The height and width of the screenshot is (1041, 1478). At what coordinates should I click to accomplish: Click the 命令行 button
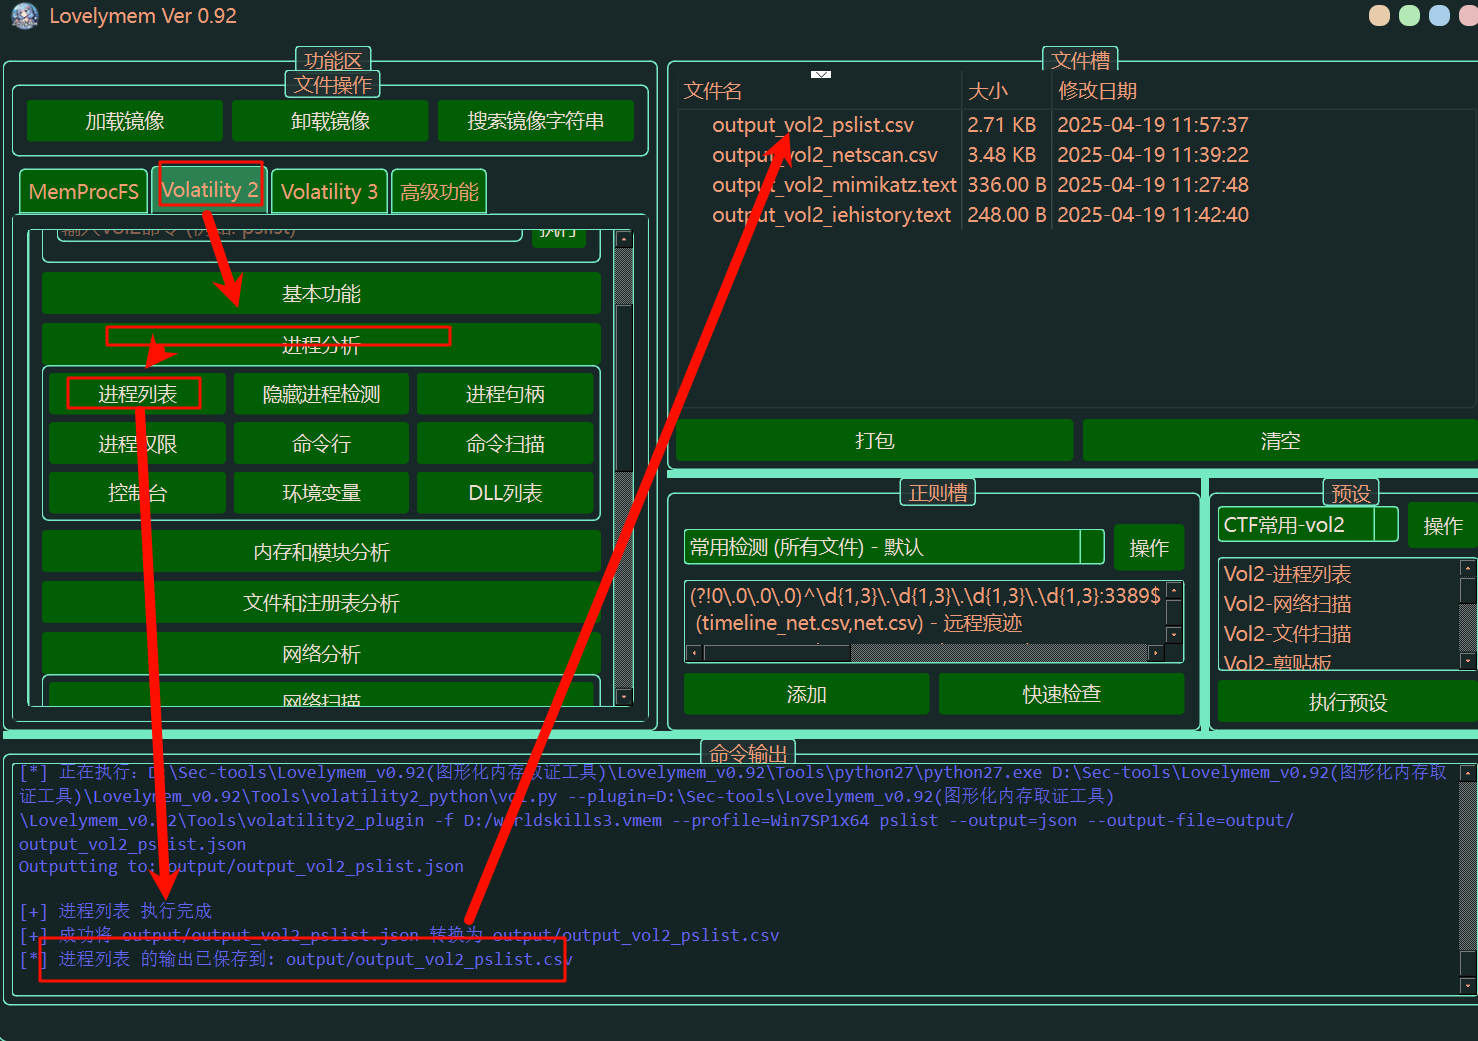(x=321, y=443)
